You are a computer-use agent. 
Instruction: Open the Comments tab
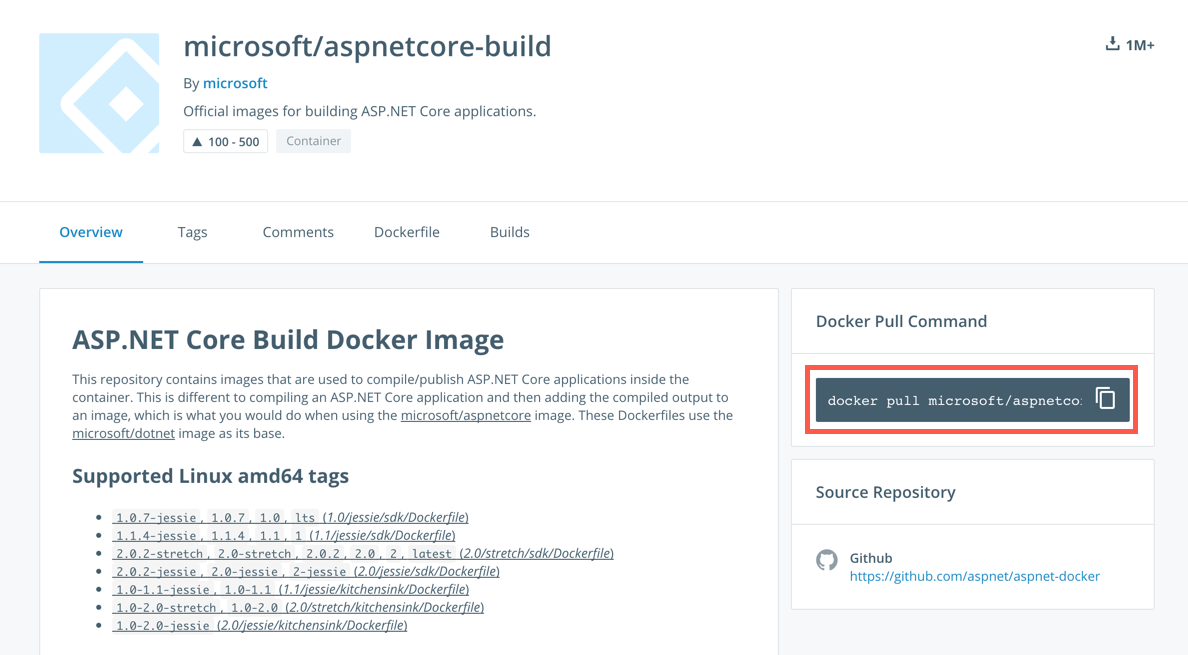click(x=298, y=232)
